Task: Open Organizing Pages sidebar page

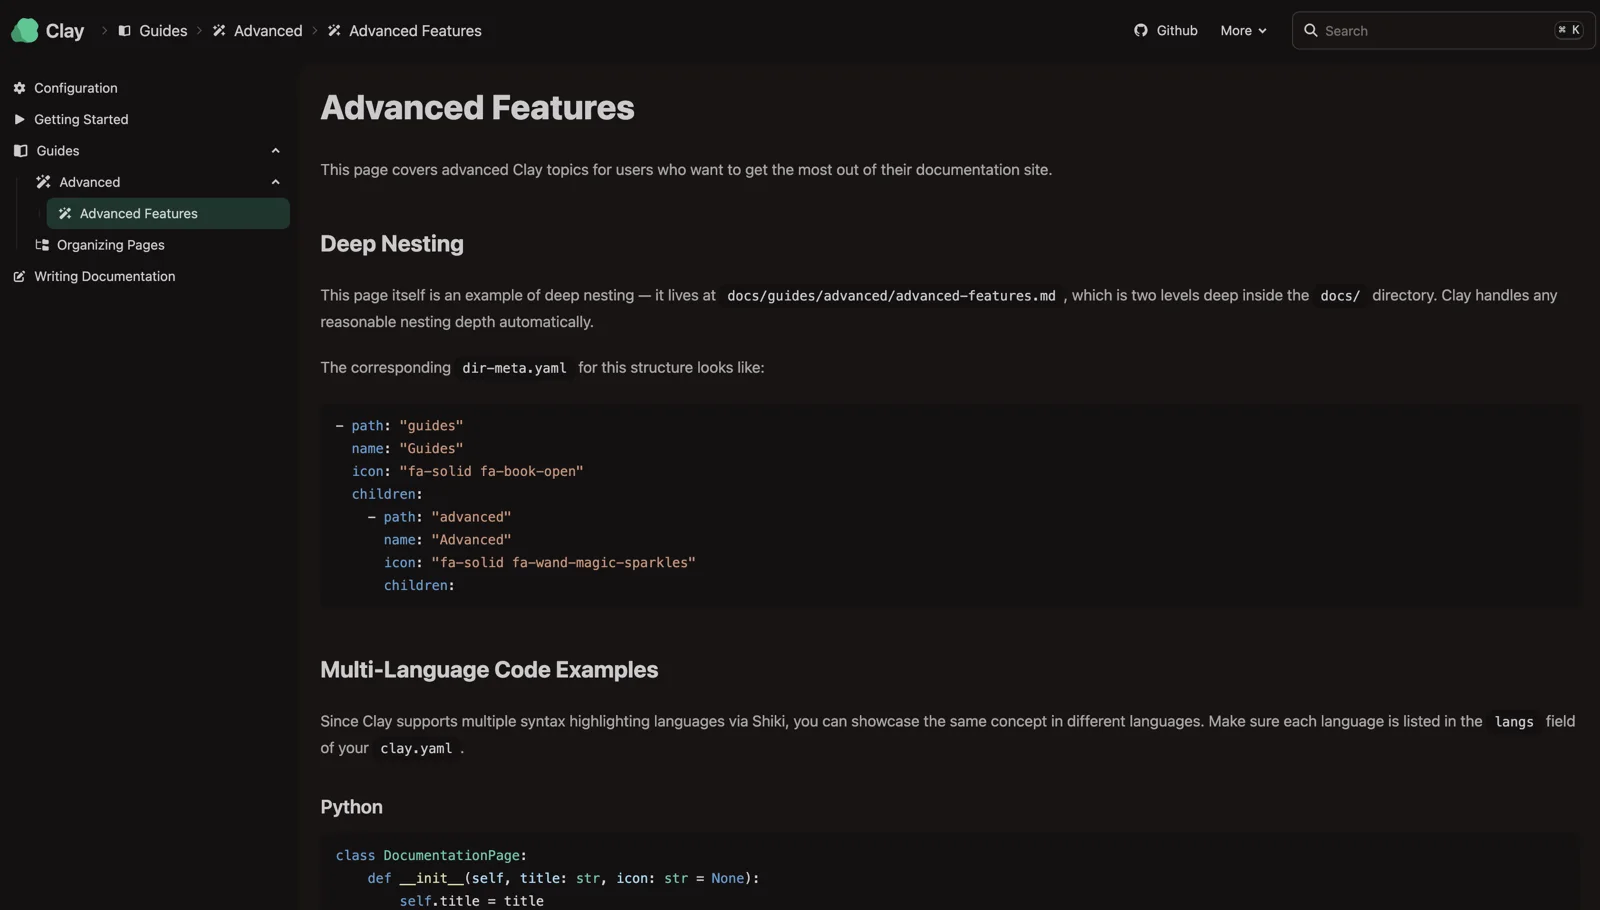Action: pyautogui.click(x=111, y=245)
